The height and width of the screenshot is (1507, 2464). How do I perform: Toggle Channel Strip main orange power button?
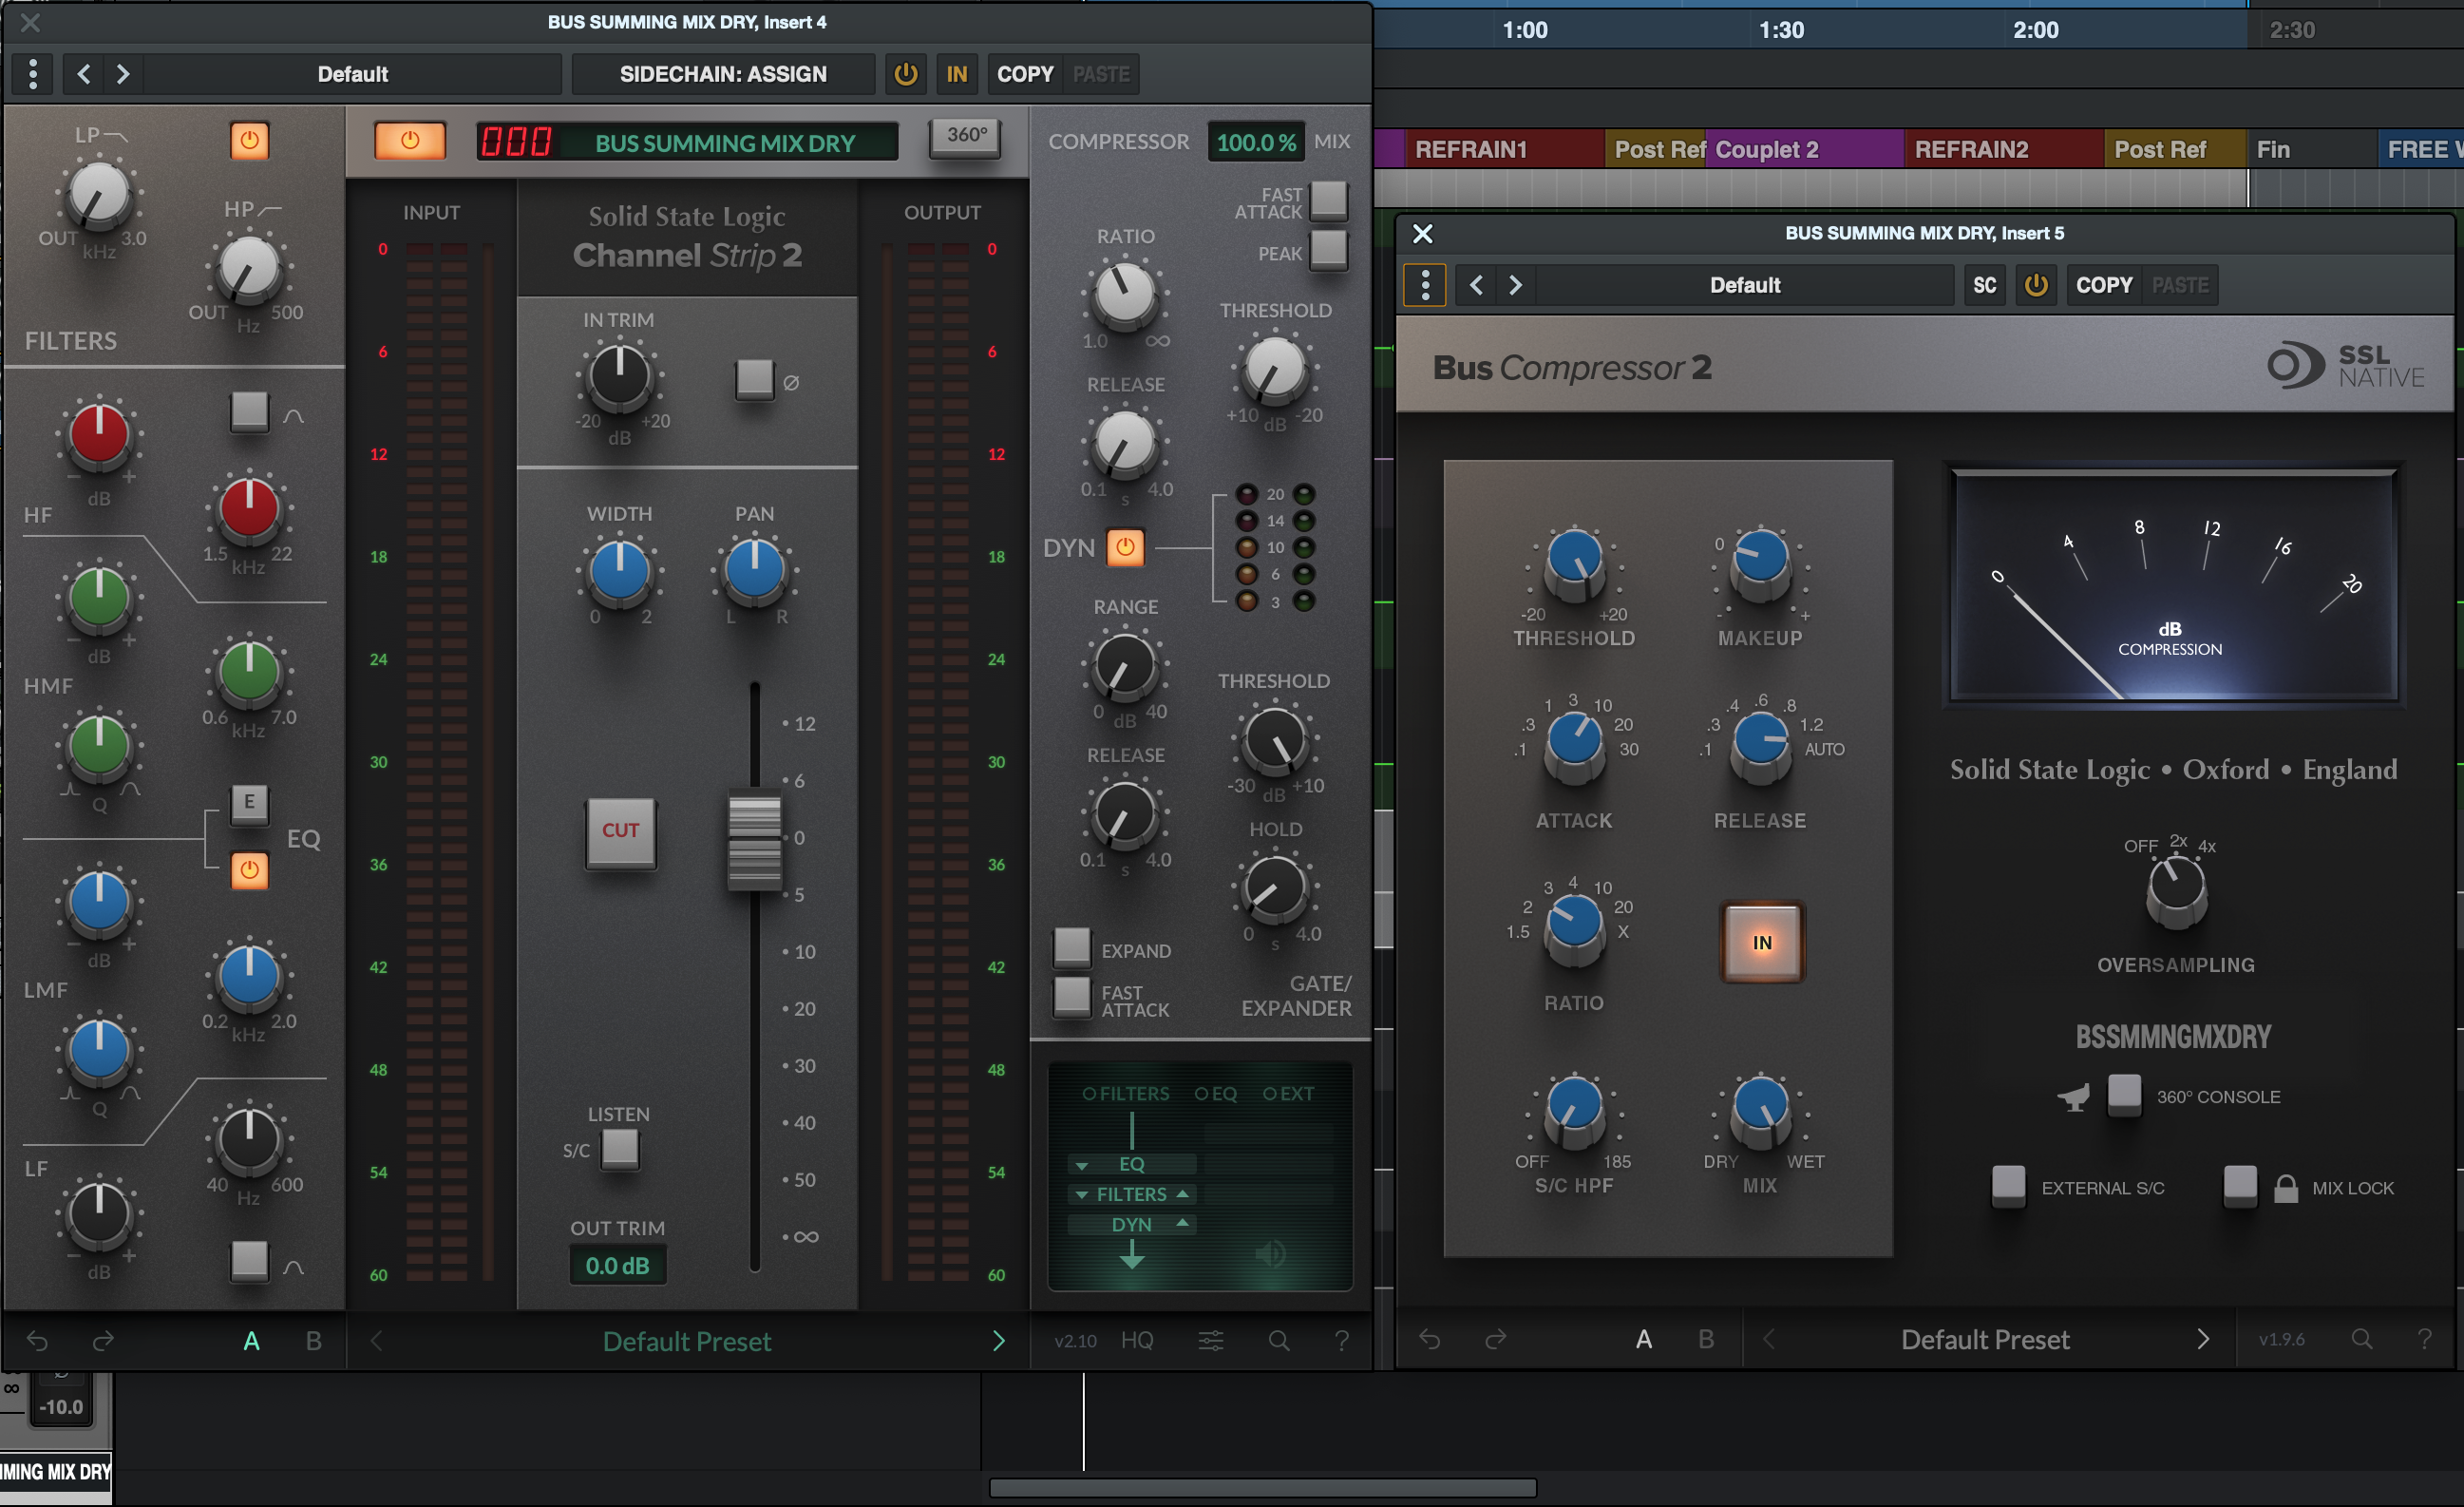click(x=410, y=140)
